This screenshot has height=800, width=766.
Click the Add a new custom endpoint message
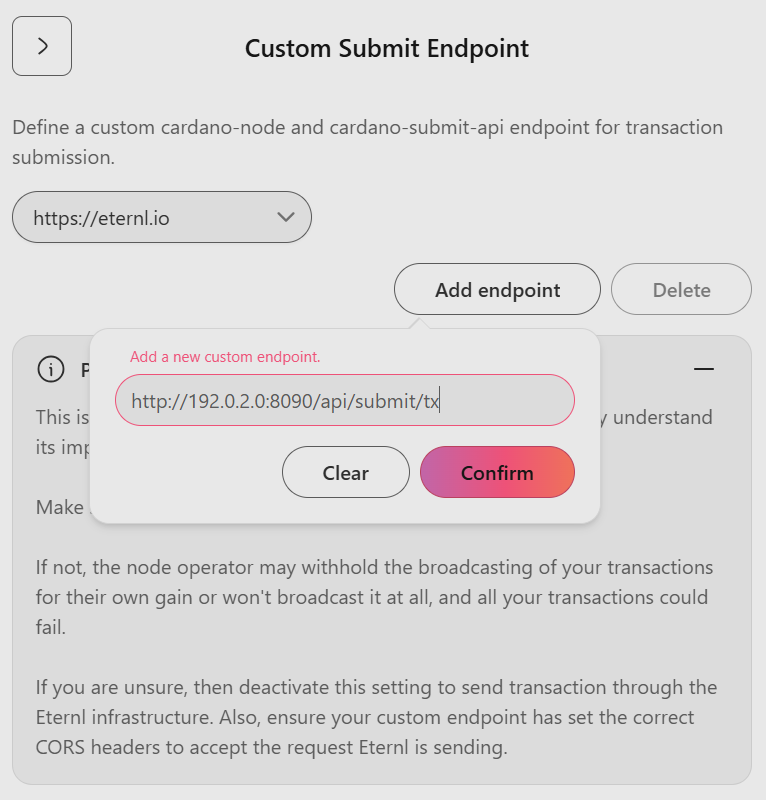[x=224, y=356]
